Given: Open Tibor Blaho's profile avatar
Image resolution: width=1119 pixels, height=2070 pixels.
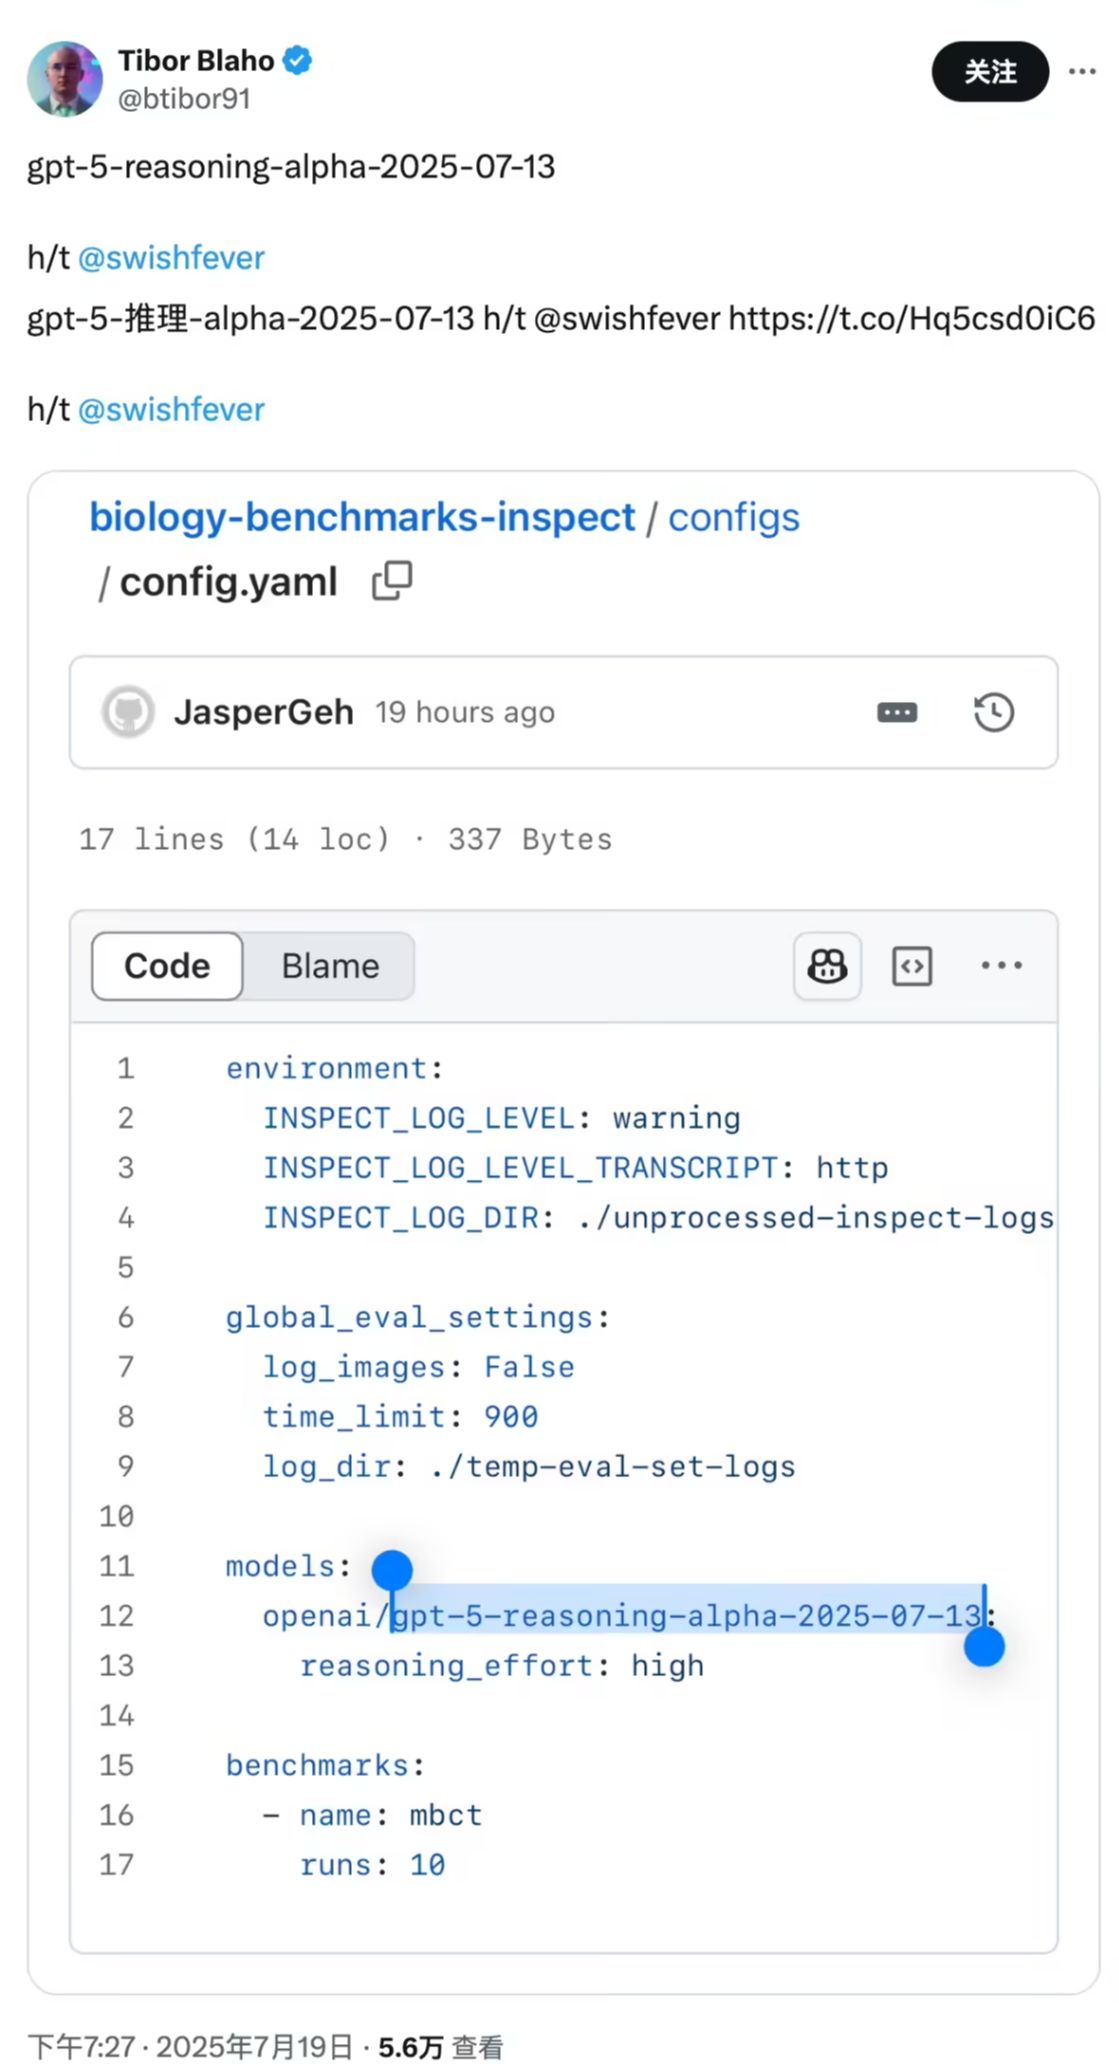Looking at the screenshot, I should [65, 79].
